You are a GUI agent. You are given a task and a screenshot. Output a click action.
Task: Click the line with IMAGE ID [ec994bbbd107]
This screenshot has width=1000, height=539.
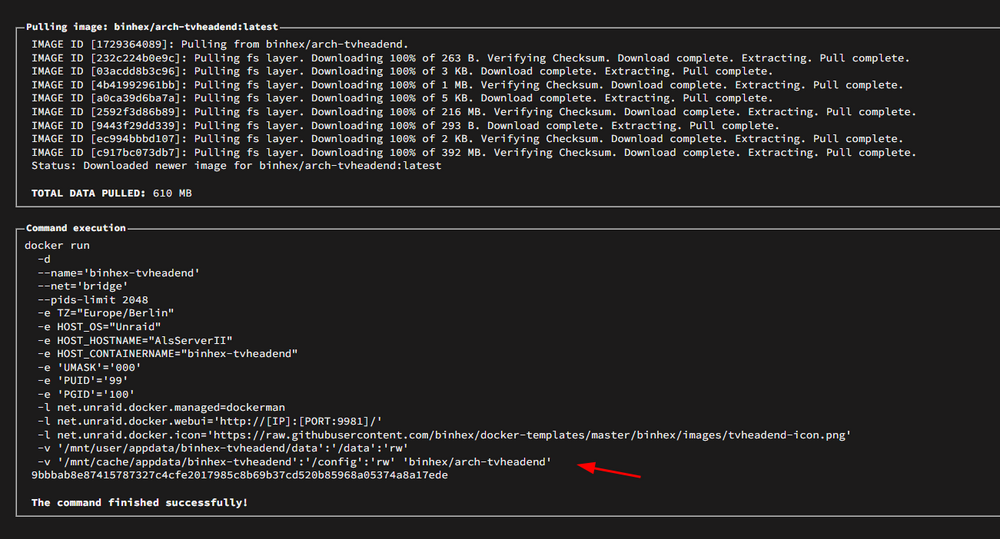click(467, 138)
